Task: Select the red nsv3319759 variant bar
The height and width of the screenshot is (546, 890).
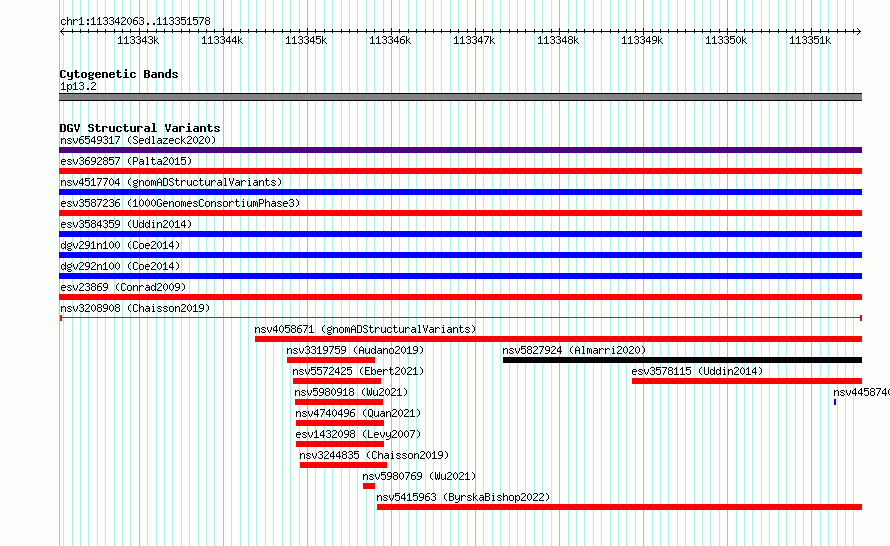Action: click(331, 360)
